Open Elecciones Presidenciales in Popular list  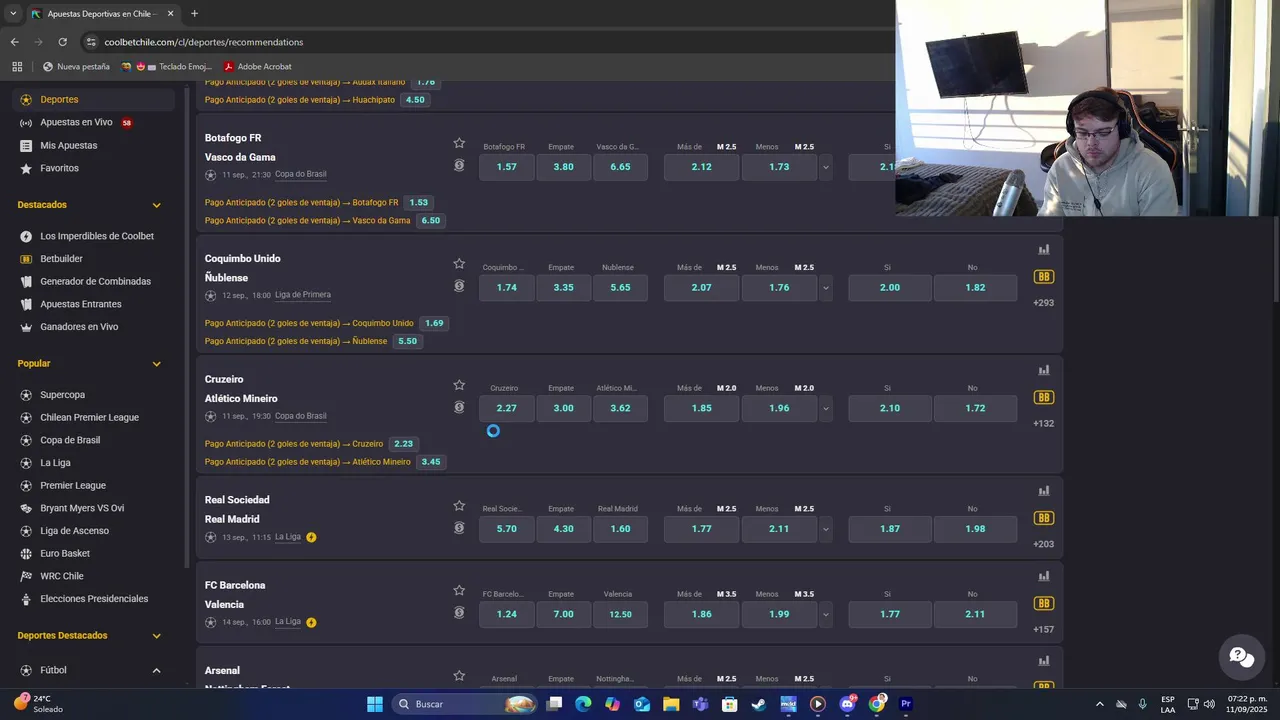(94, 599)
